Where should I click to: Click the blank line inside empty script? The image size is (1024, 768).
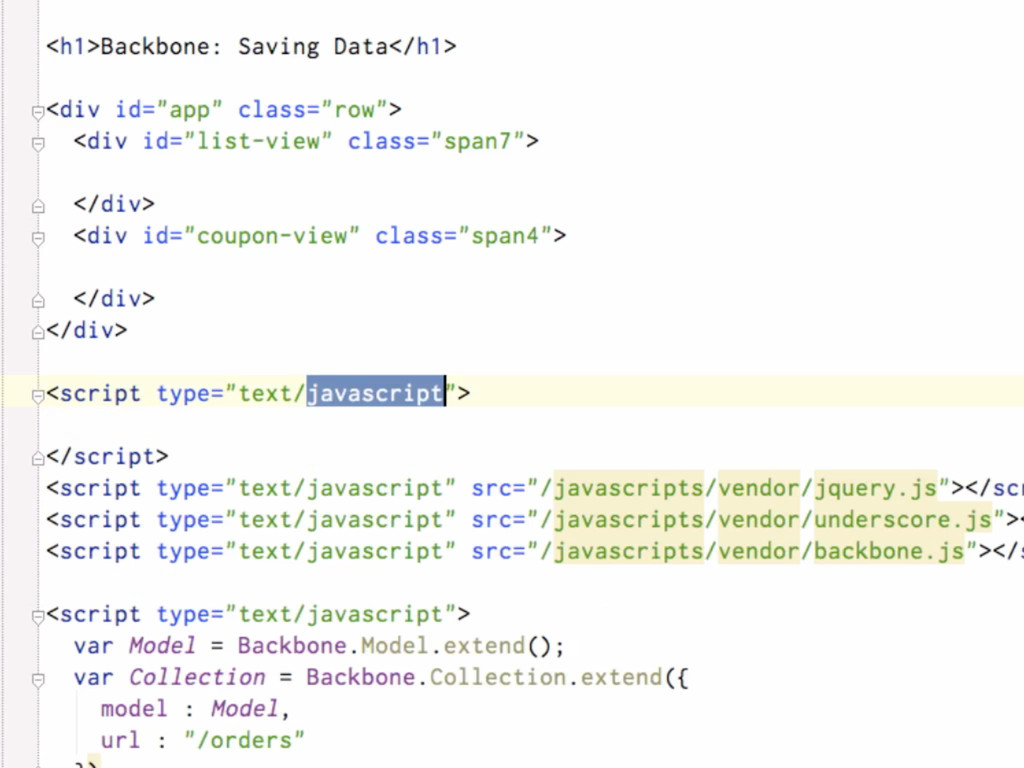point(512,424)
